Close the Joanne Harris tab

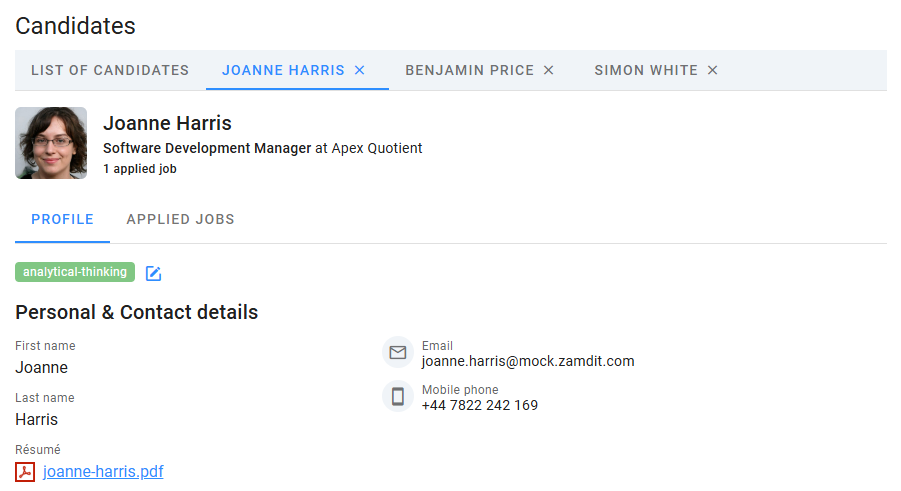(x=360, y=70)
